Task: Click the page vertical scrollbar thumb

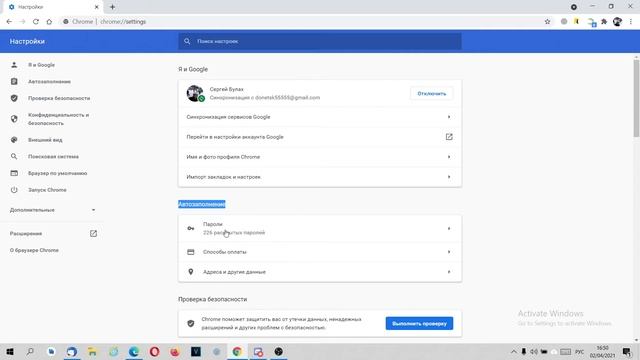Action: [x=636, y=98]
